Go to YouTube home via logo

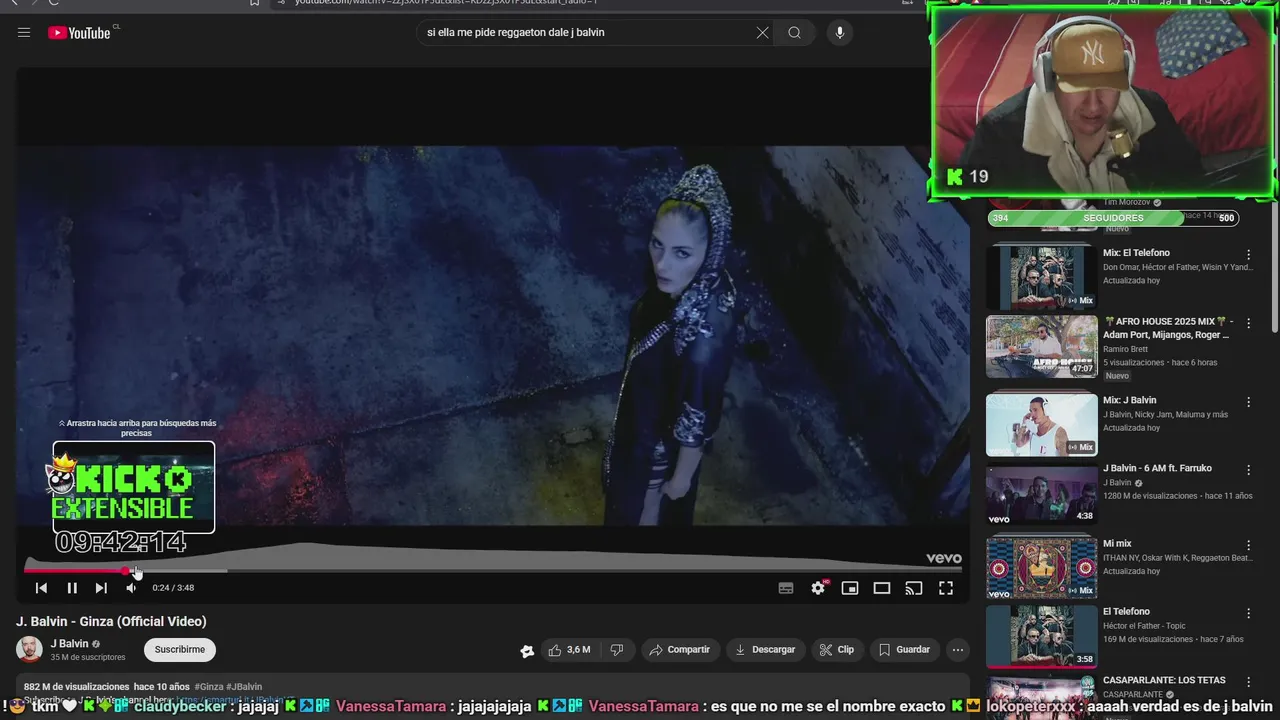[x=79, y=33]
